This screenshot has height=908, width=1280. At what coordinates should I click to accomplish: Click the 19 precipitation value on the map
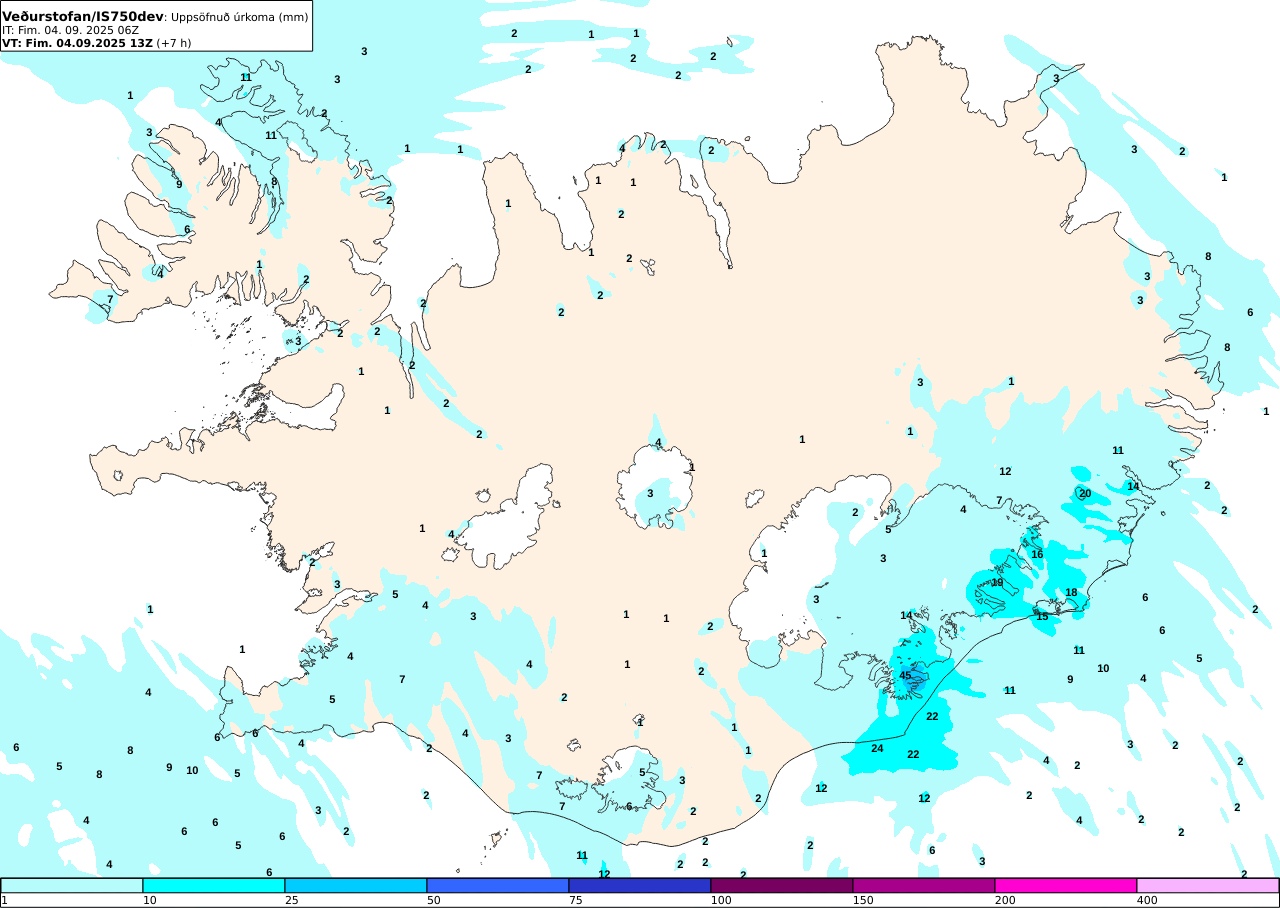coord(997,583)
